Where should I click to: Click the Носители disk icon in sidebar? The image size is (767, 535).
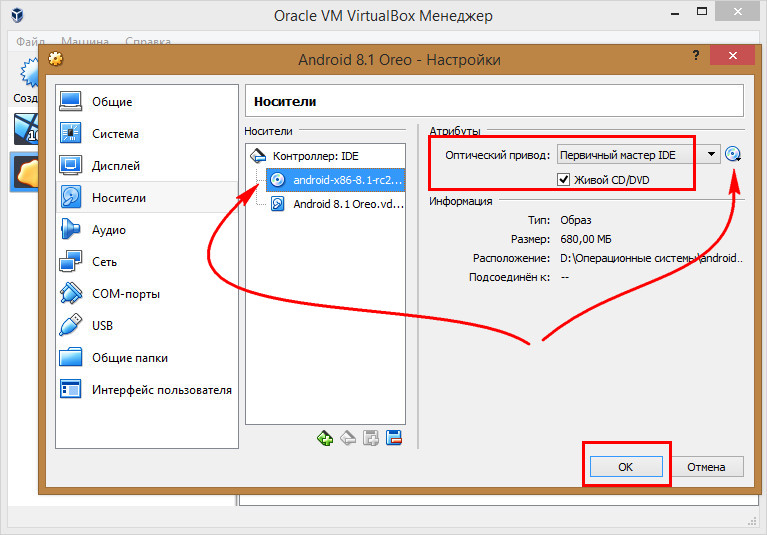(x=71, y=197)
